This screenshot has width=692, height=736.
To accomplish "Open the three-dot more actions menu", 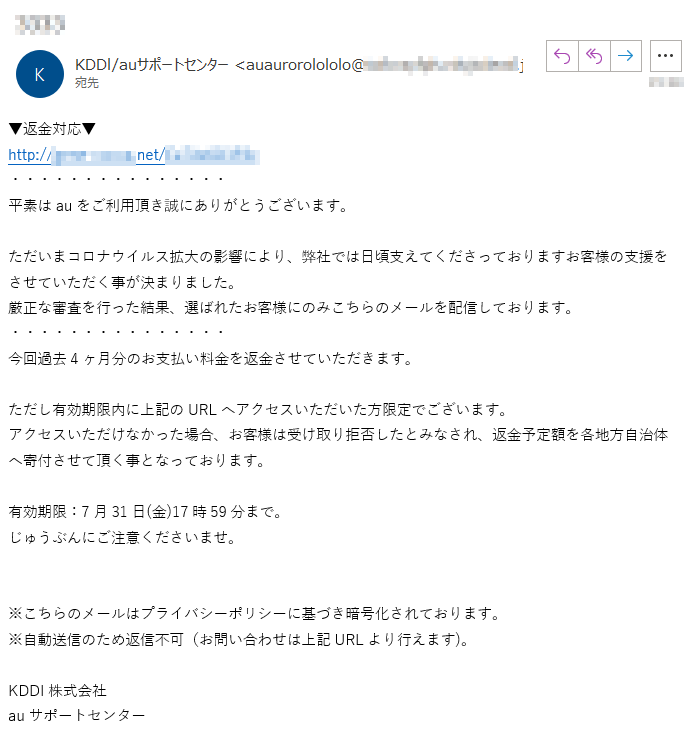I will [x=666, y=56].
